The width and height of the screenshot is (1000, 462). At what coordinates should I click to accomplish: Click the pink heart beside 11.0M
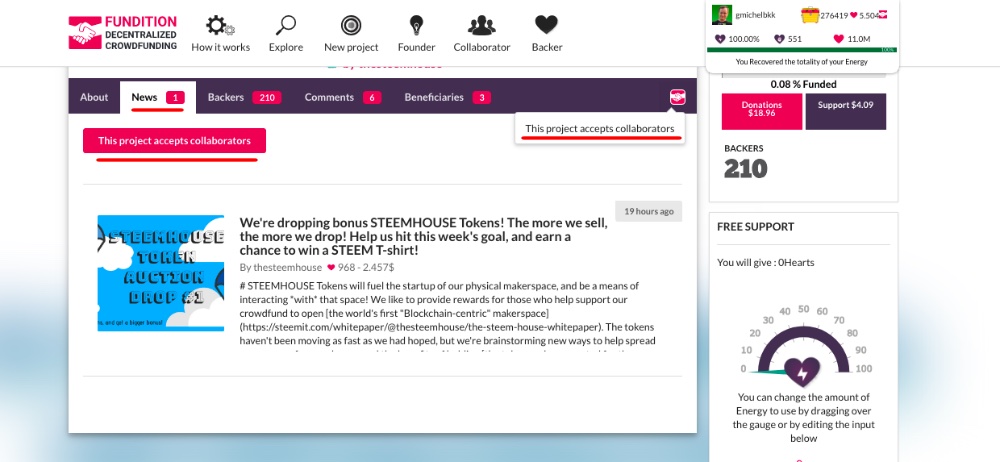tap(839, 39)
